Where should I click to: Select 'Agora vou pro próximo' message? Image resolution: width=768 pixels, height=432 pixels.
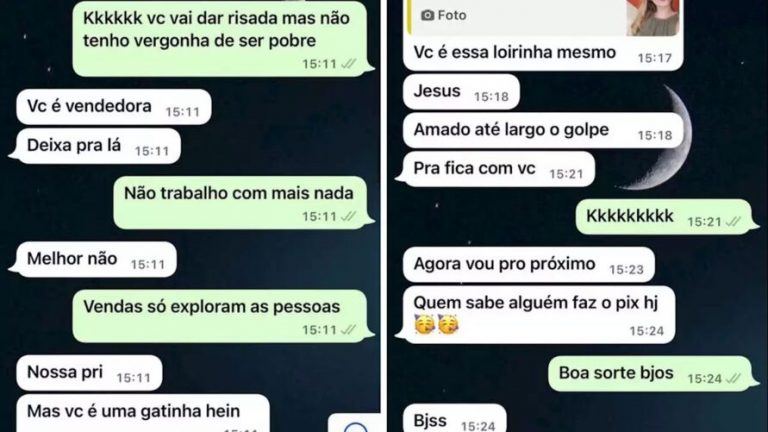coord(529,264)
